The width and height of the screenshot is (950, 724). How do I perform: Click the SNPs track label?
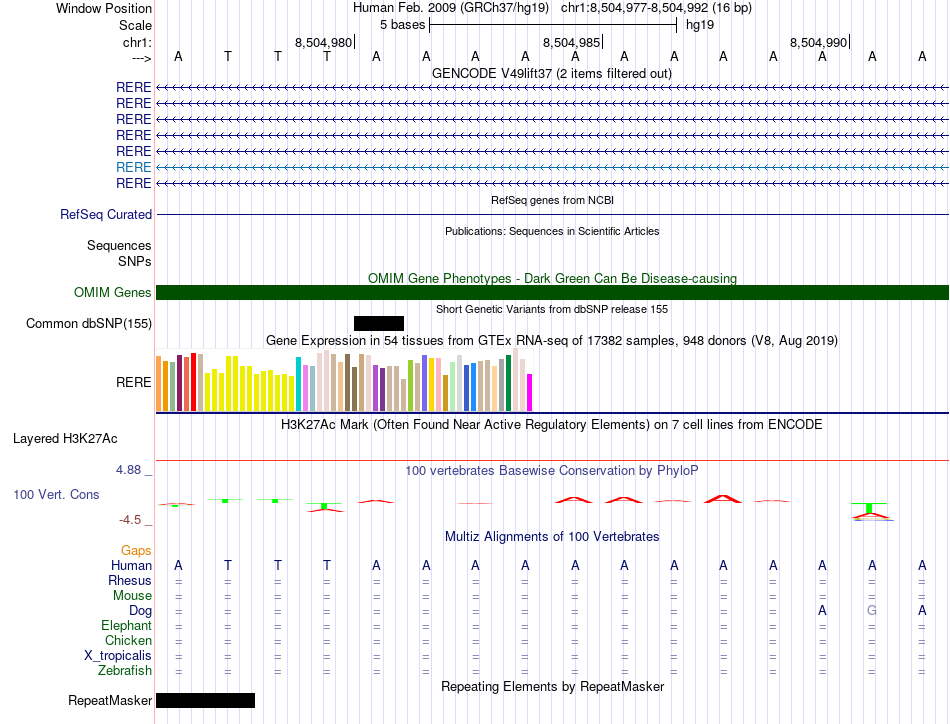coord(135,261)
